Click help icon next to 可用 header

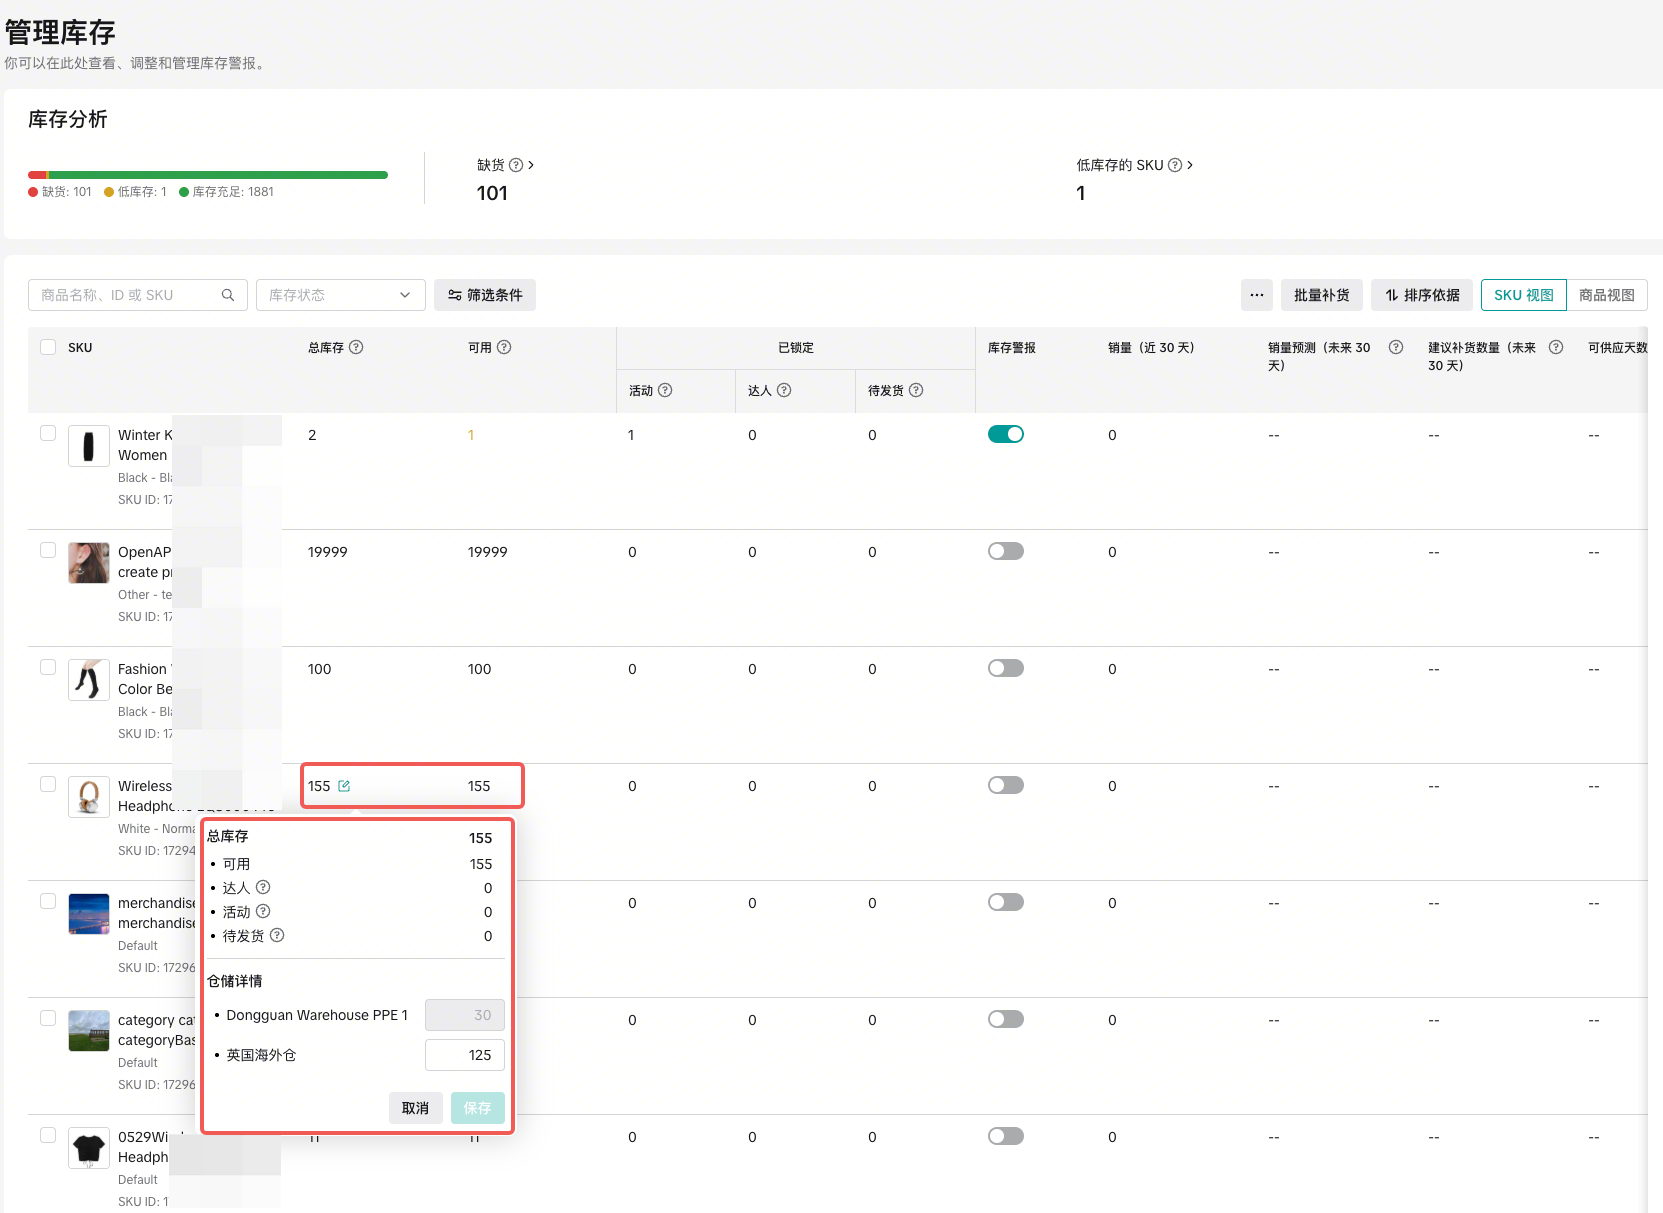click(x=504, y=347)
